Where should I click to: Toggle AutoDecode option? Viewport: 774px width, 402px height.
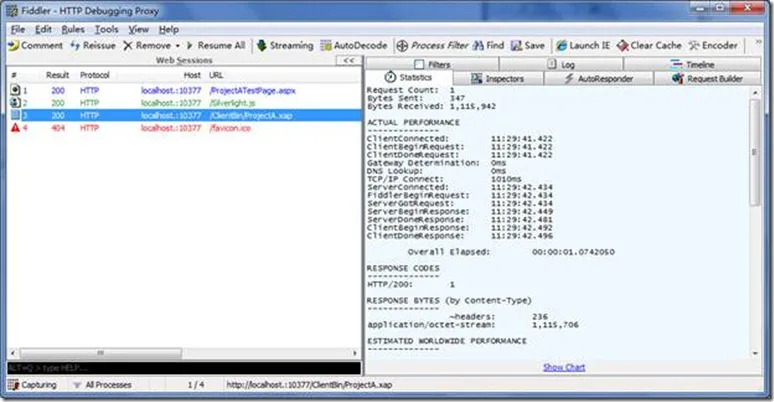pyautogui.click(x=353, y=45)
